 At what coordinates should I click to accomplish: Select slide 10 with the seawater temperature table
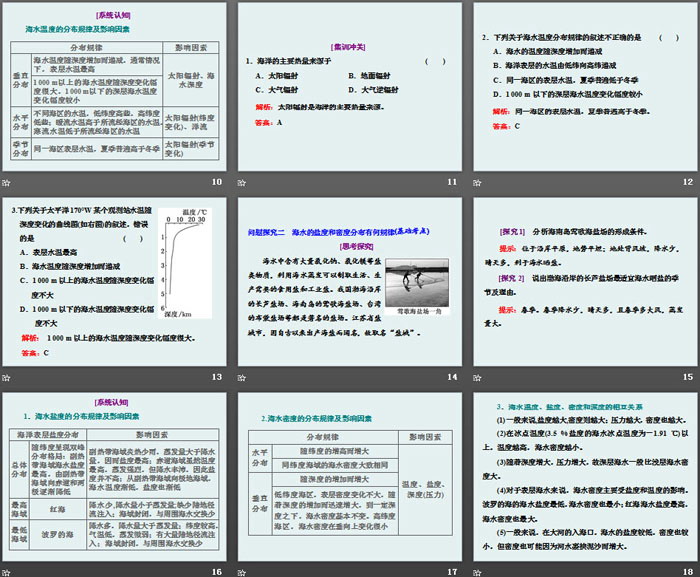[x=115, y=85]
